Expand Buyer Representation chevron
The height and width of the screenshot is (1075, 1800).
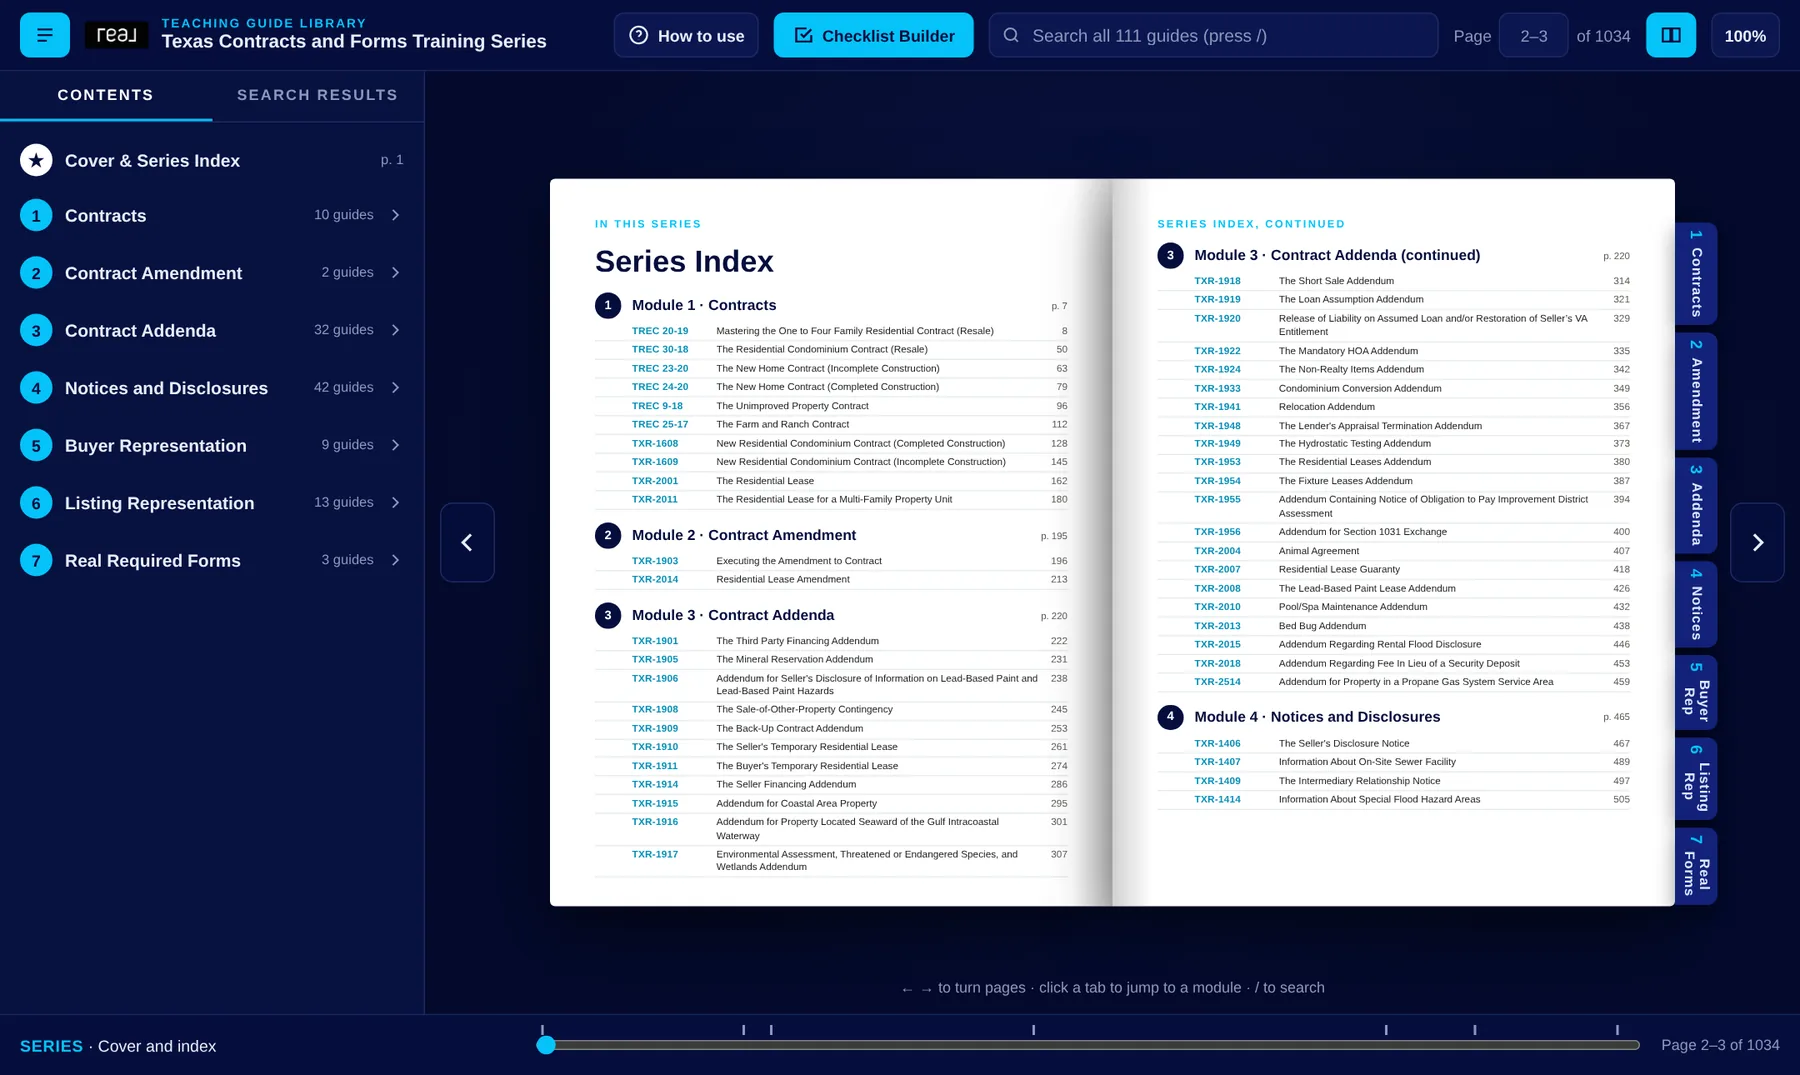(396, 445)
